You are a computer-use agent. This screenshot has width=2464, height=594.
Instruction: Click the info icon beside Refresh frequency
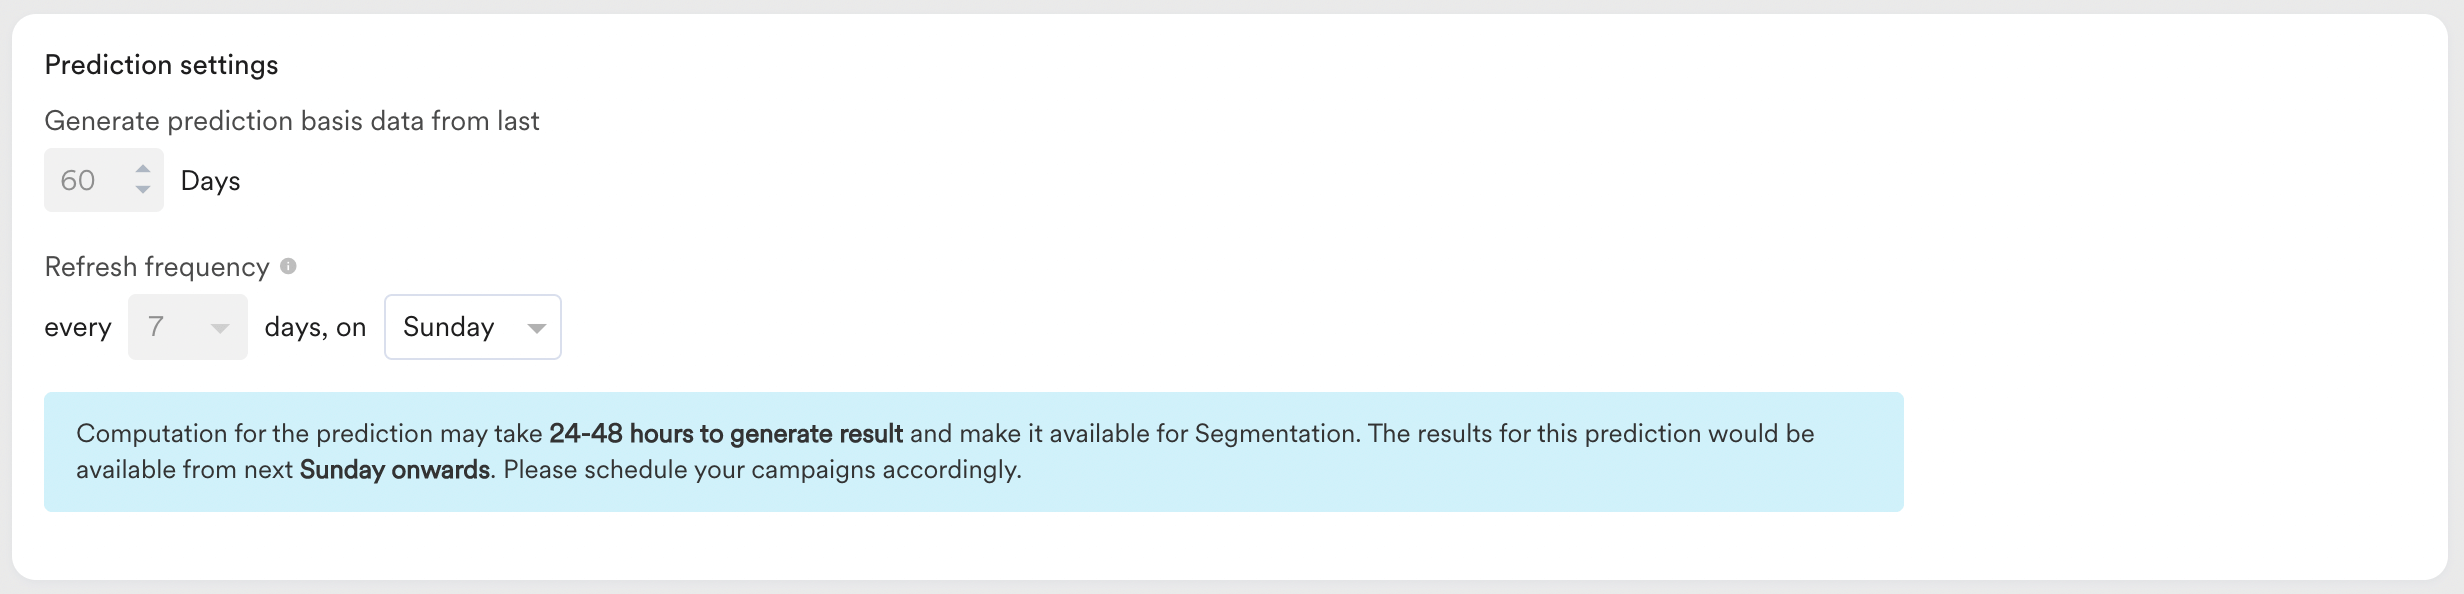288,266
